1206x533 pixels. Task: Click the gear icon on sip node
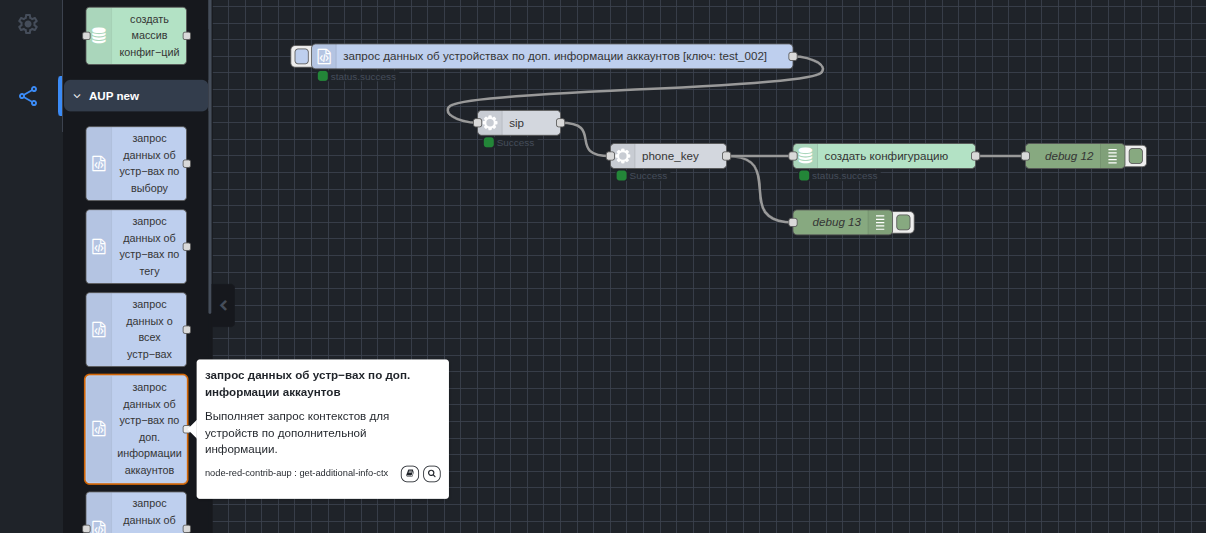(x=490, y=123)
